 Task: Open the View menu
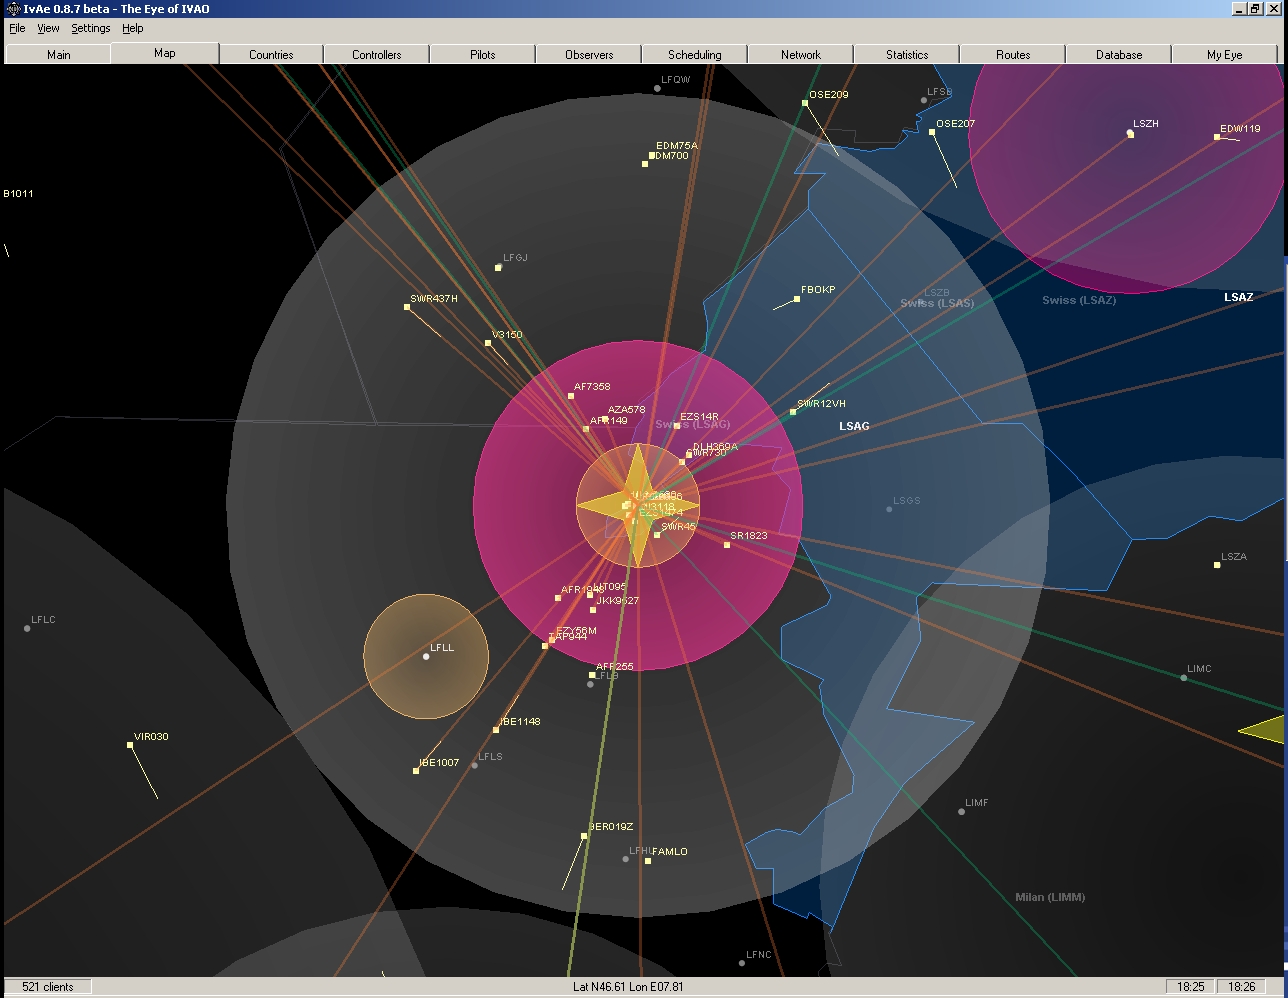point(48,28)
